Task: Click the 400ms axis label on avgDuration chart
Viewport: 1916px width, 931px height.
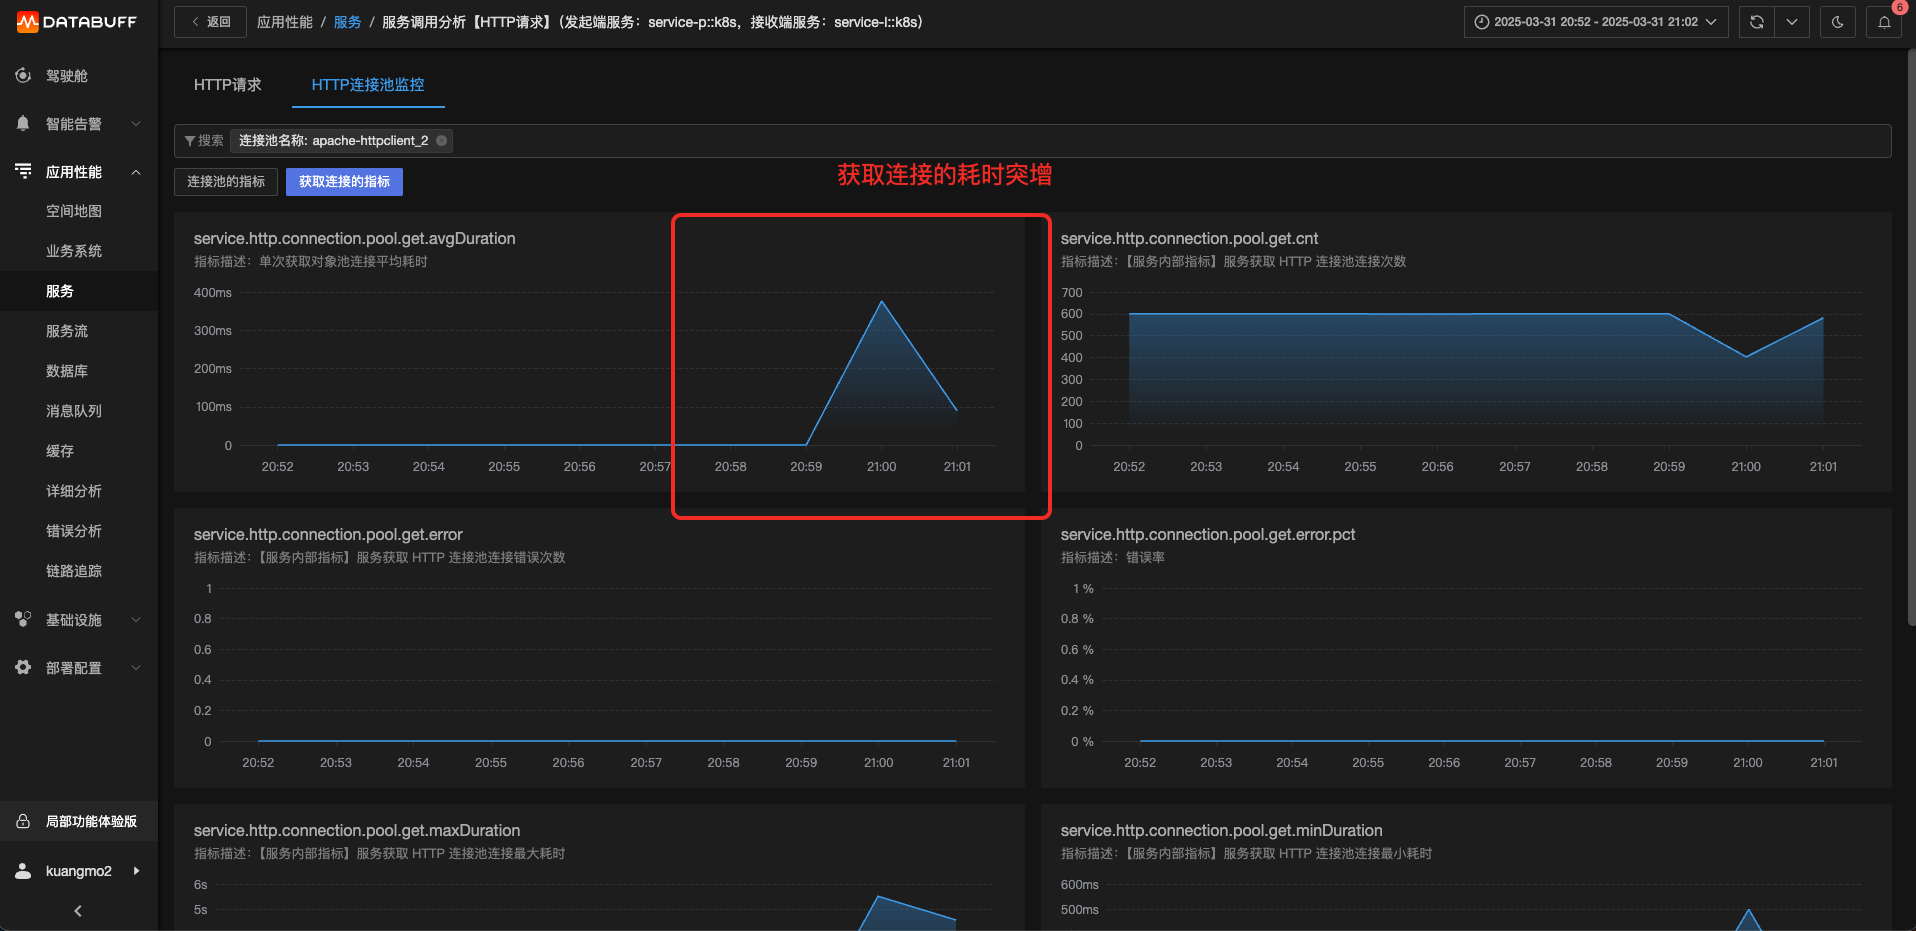Action: 213,293
